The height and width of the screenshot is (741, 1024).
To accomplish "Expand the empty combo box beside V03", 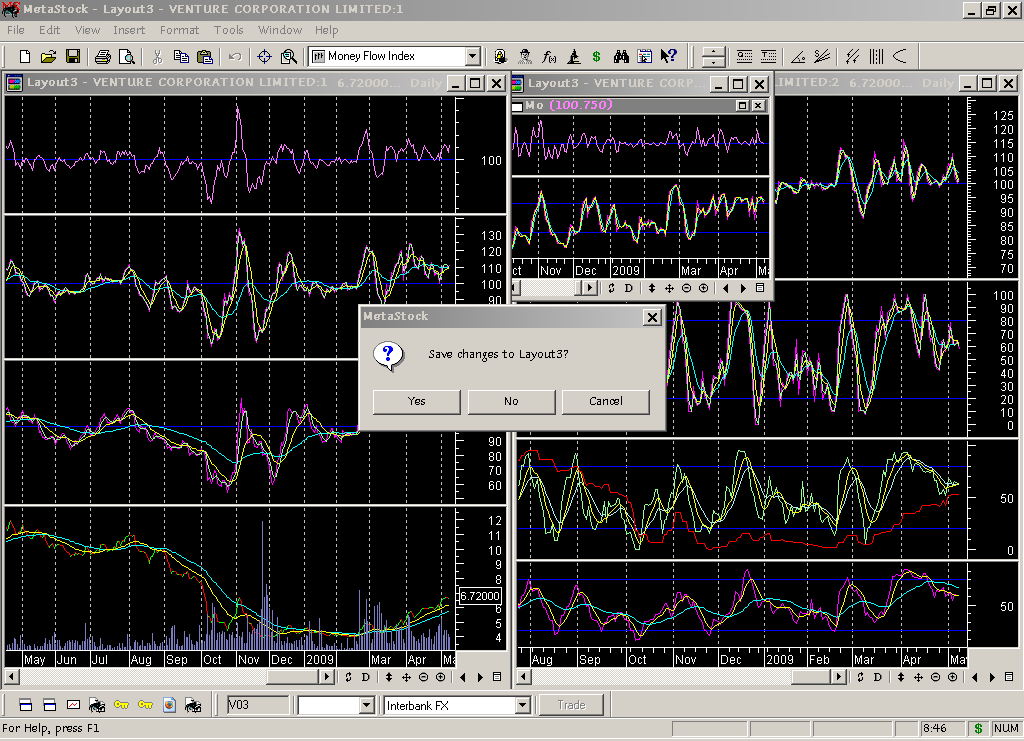I will [366, 705].
